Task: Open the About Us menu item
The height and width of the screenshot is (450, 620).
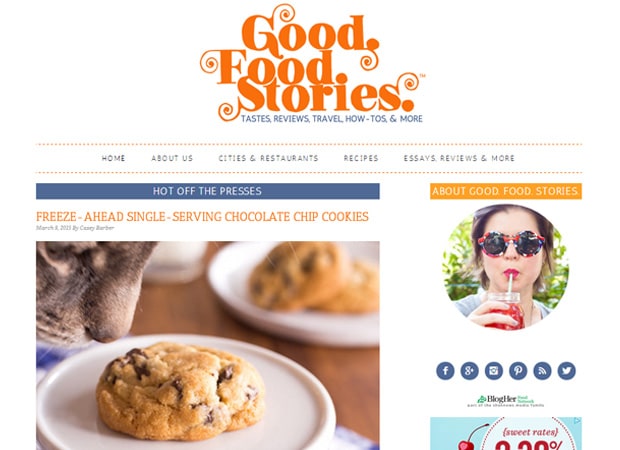Action: (x=172, y=158)
